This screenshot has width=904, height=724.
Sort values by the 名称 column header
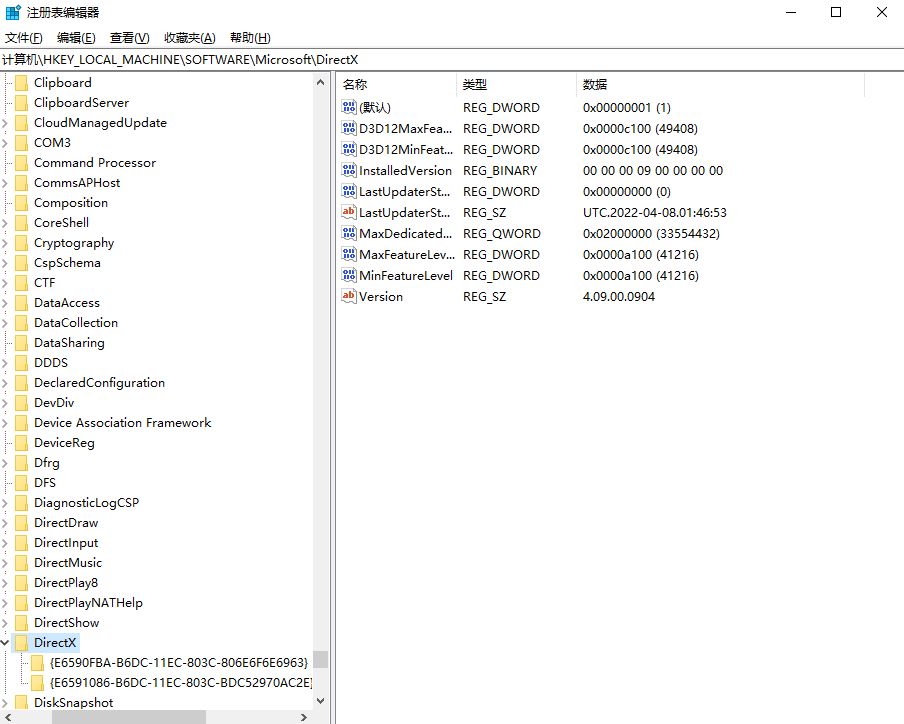[x=397, y=84]
